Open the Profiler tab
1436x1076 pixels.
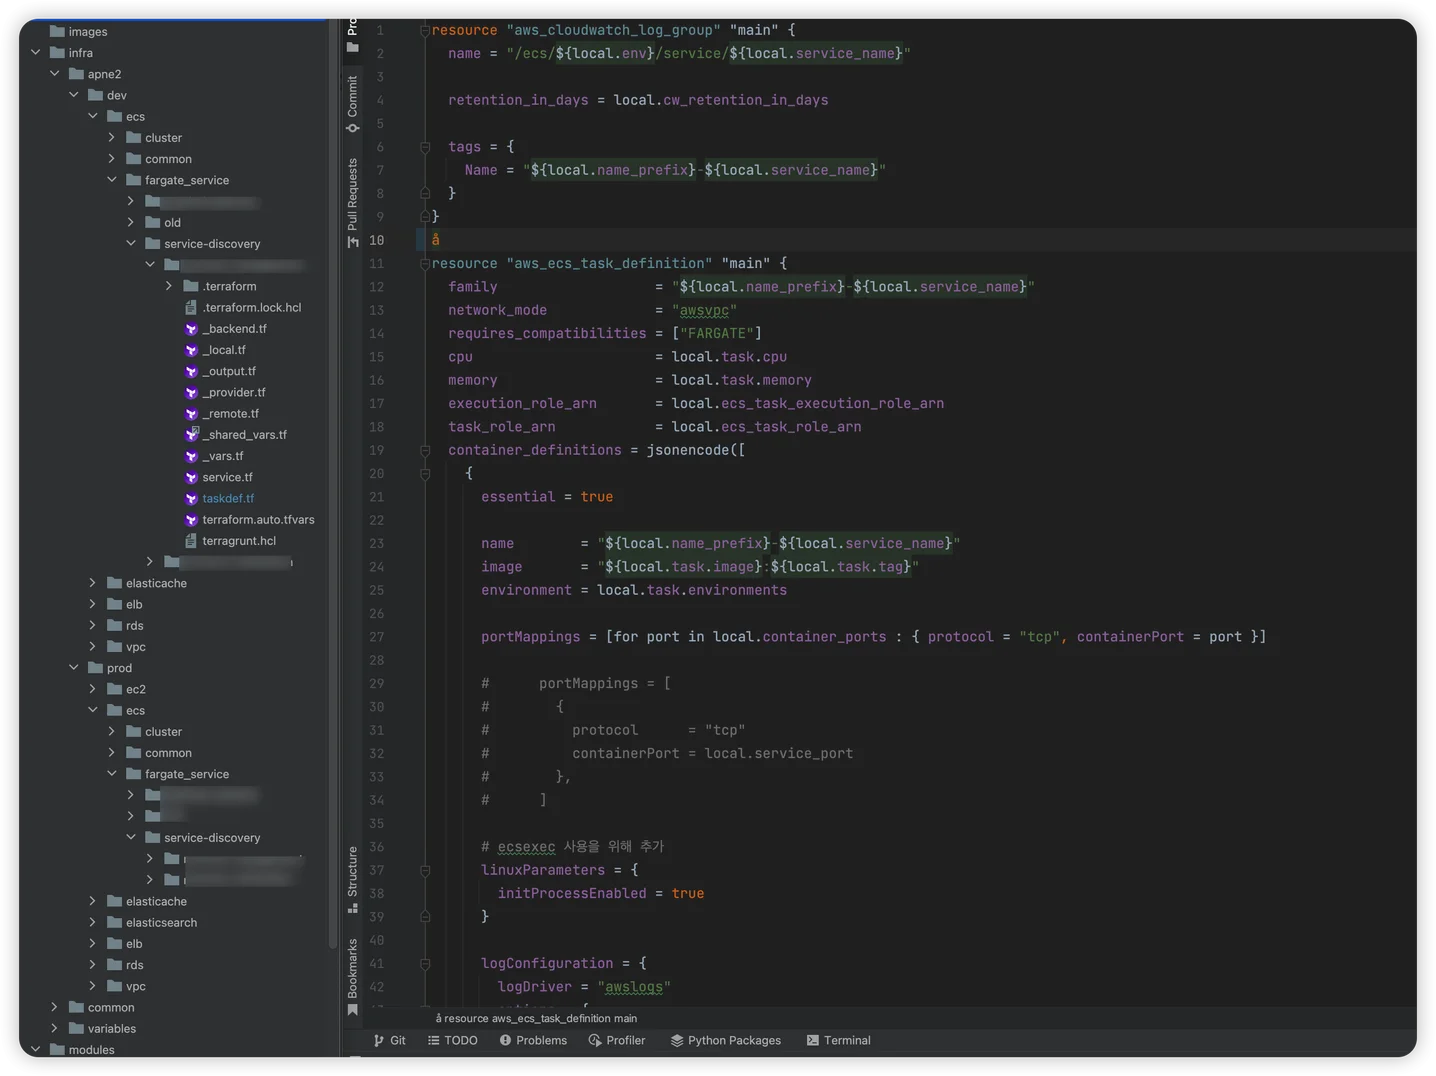pyautogui.click(x=616, y=1040)
